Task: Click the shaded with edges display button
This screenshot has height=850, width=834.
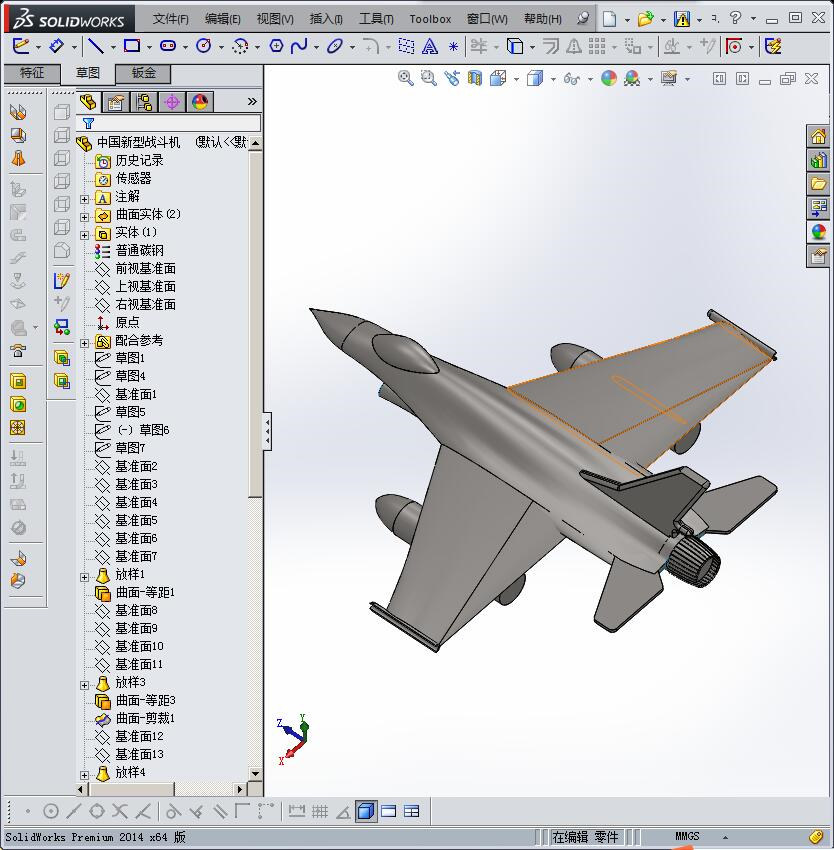Action: [x=366, y=812]
